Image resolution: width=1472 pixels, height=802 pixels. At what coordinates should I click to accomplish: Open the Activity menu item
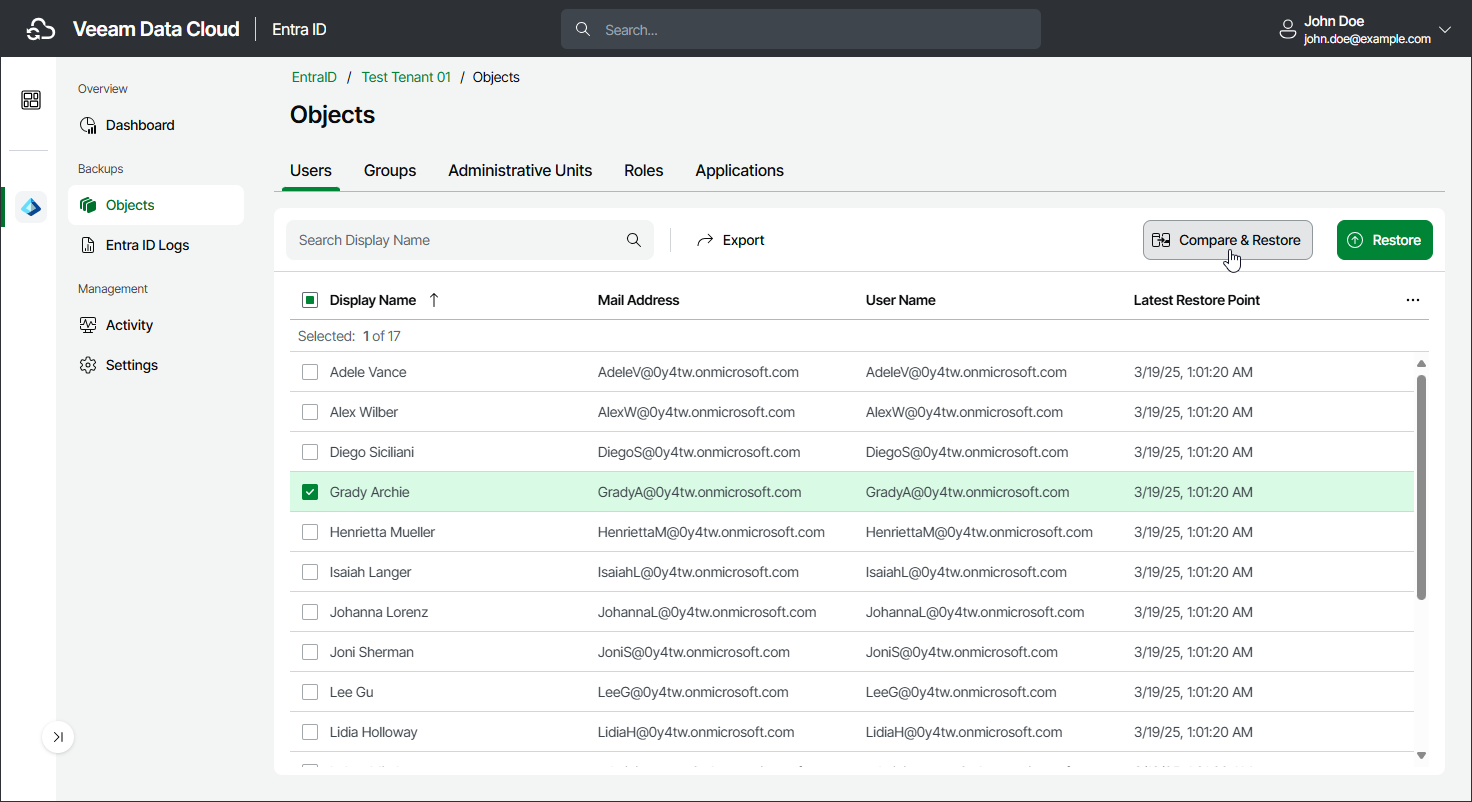(156, 325)
